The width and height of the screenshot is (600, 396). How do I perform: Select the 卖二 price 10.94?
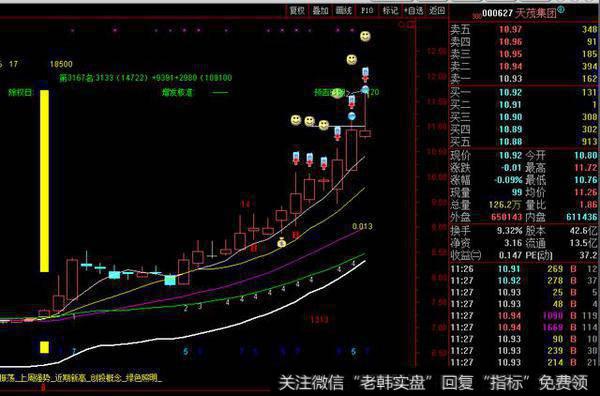tap(510, 66)
